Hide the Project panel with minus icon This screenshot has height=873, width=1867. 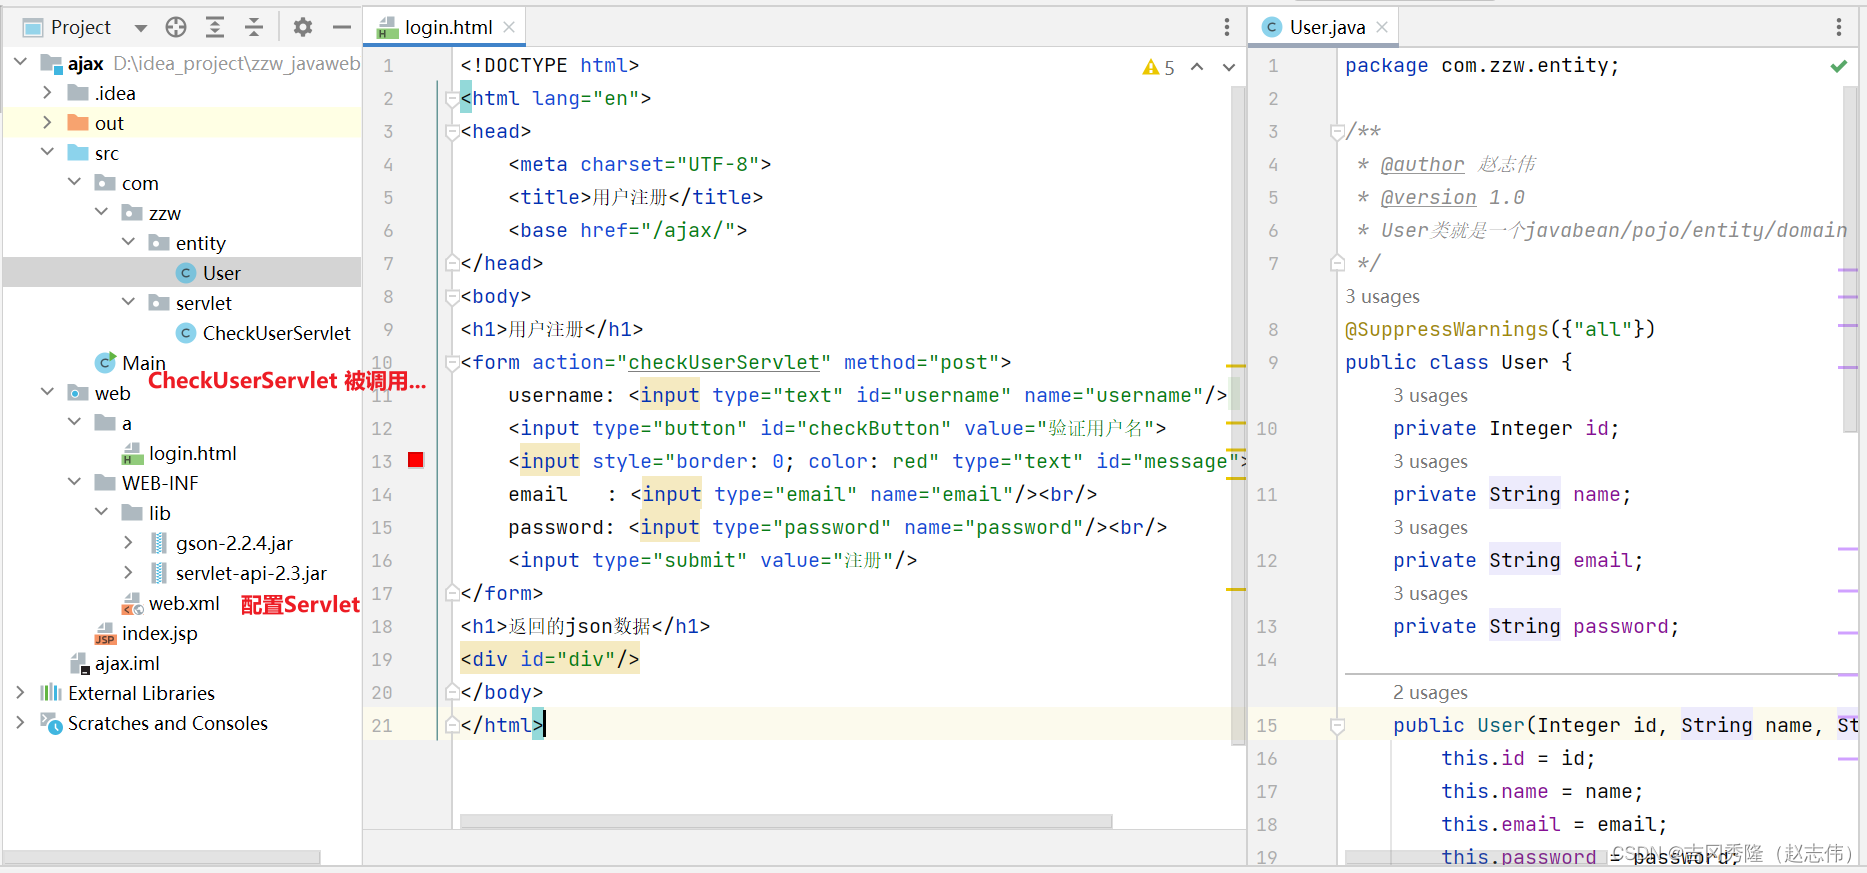341,27
